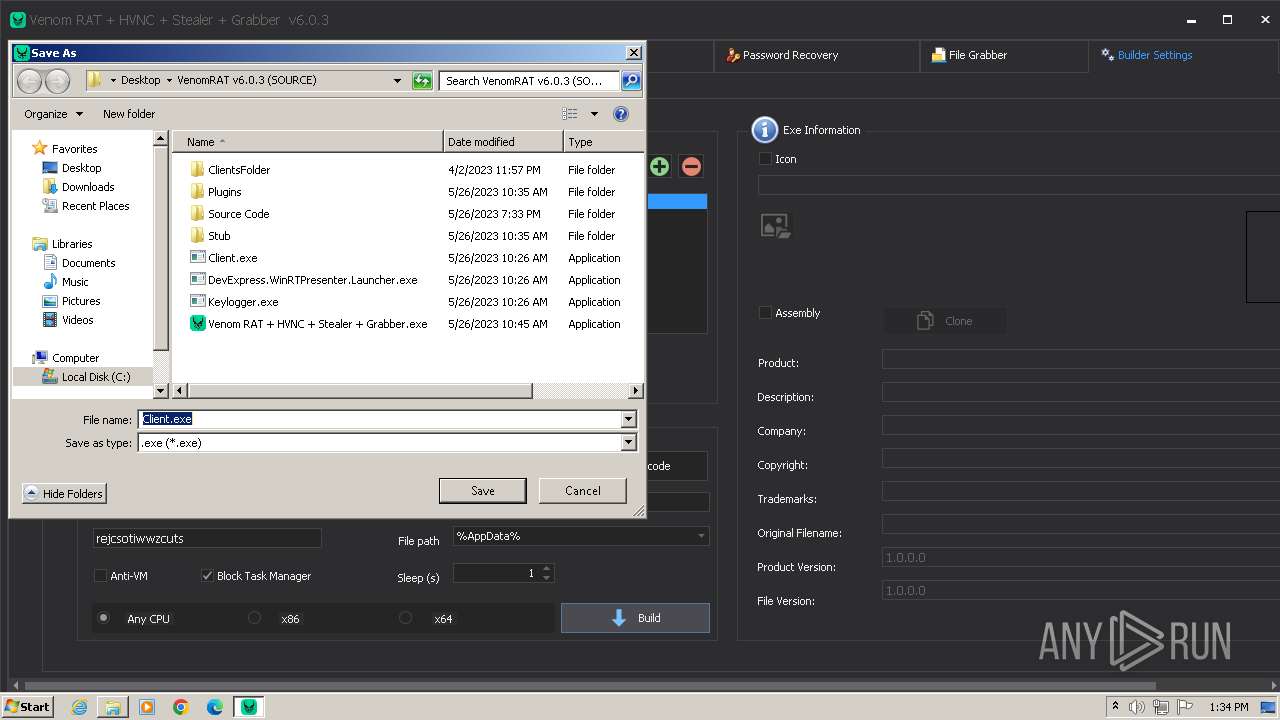Open the dialog help question mark icon
The width and height of the screenshot is (1280, 720).
coord(620,114)
